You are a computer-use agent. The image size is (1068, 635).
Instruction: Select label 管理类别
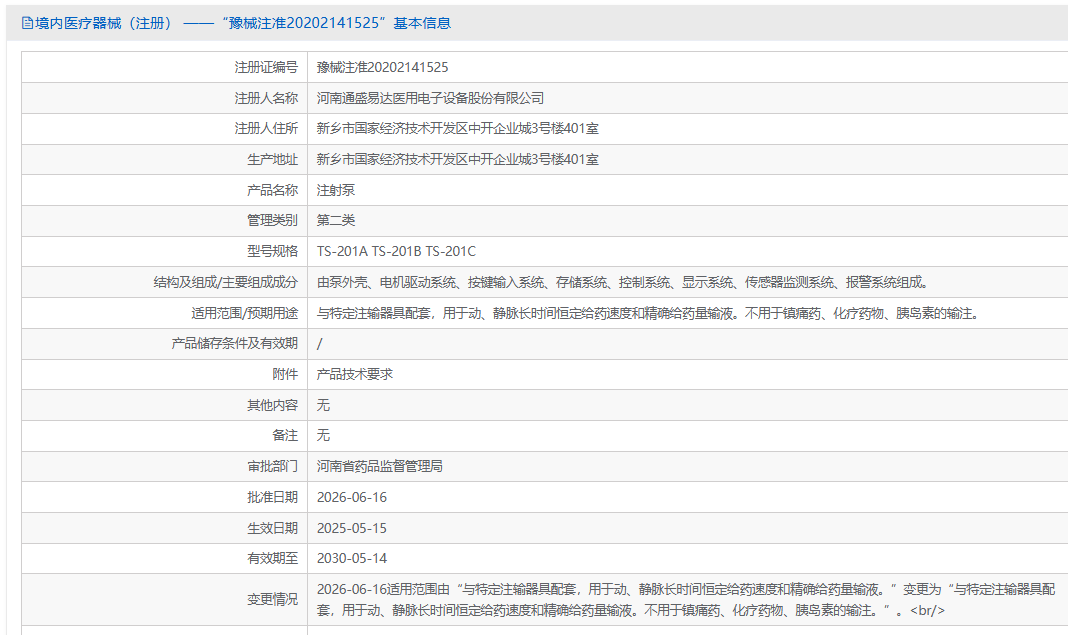coord(272,220)
